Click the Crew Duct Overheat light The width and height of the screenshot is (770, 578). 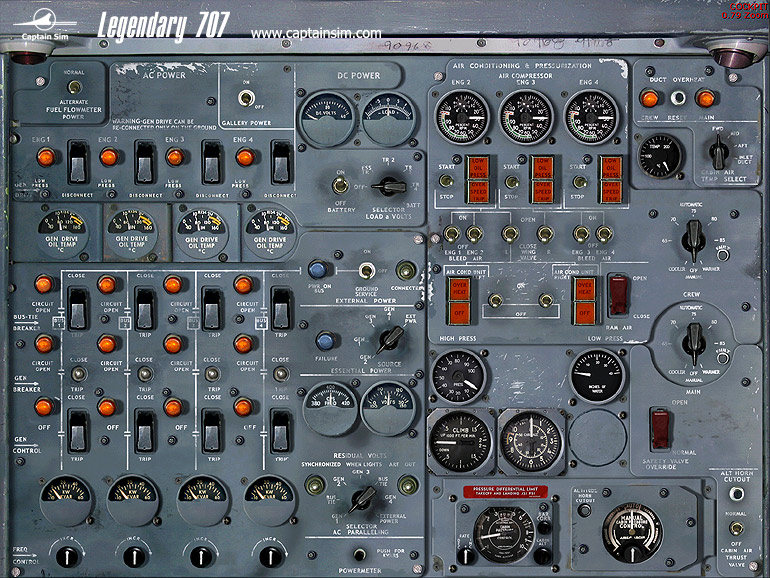pos(650,99)
